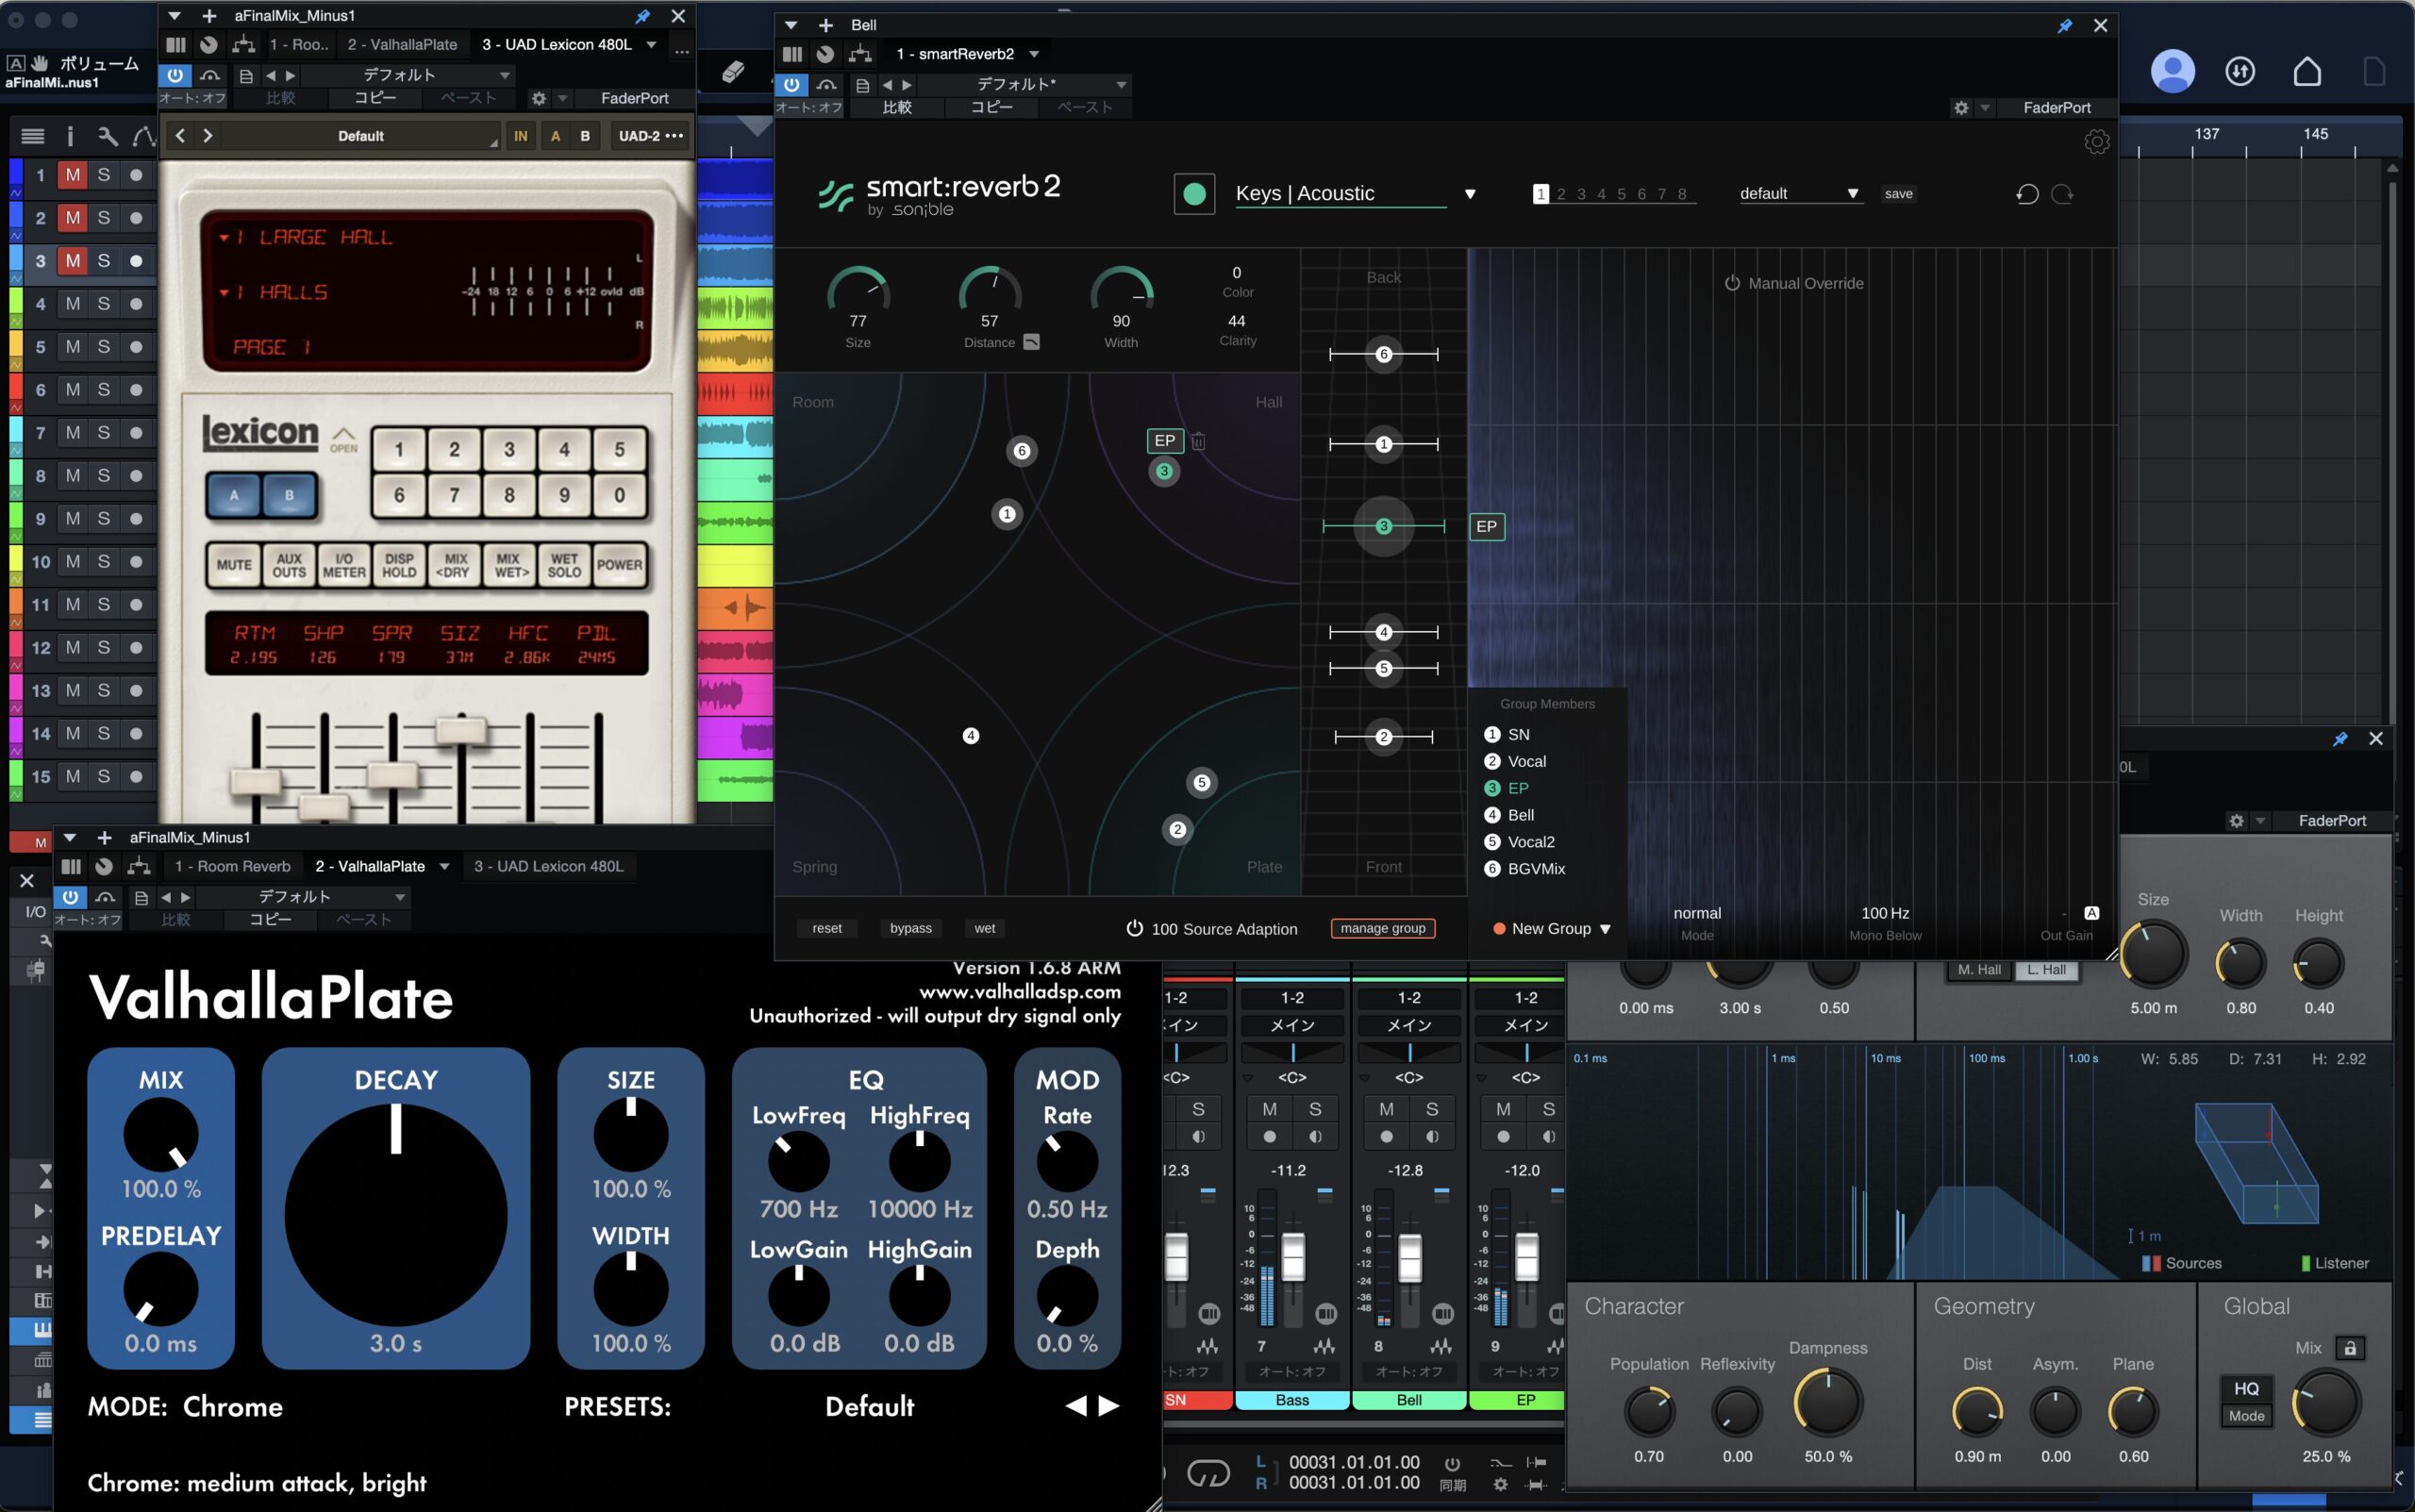Screen dimensions: 2415x1512
Task: Toggle 100 Source Adaption power
Action: pyautogui.click(x=1134, y=928)
